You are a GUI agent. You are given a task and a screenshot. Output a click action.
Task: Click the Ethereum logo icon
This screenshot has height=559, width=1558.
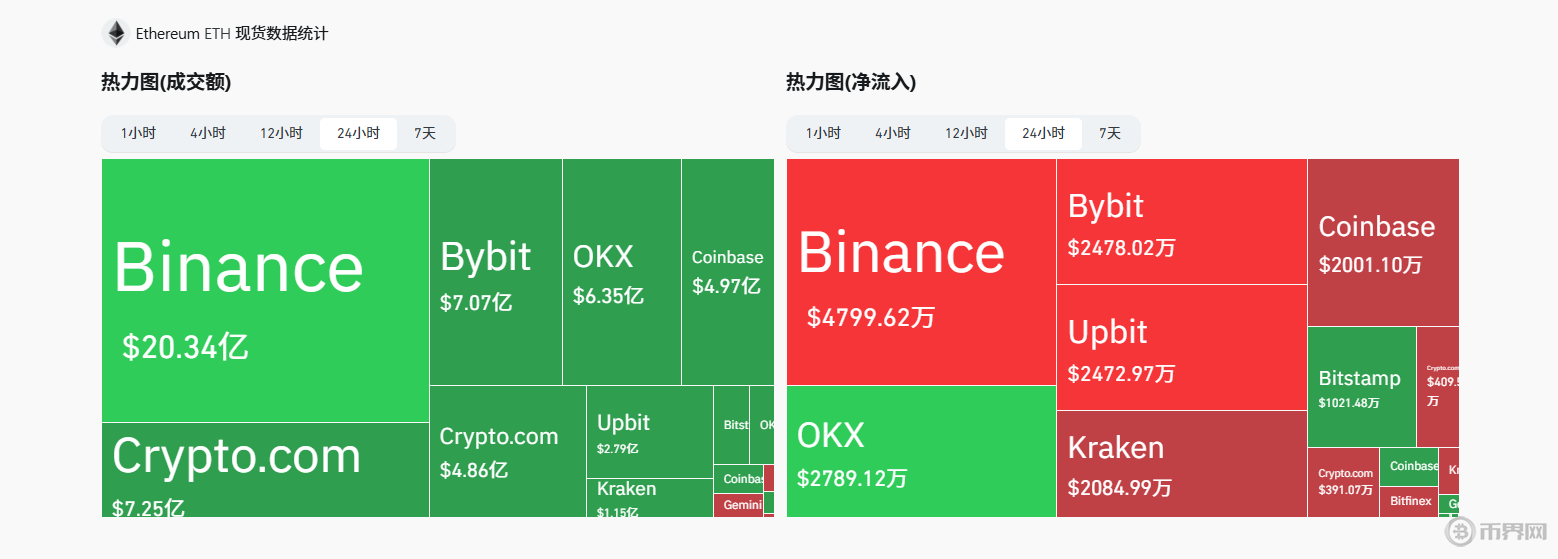click(116, 33)
